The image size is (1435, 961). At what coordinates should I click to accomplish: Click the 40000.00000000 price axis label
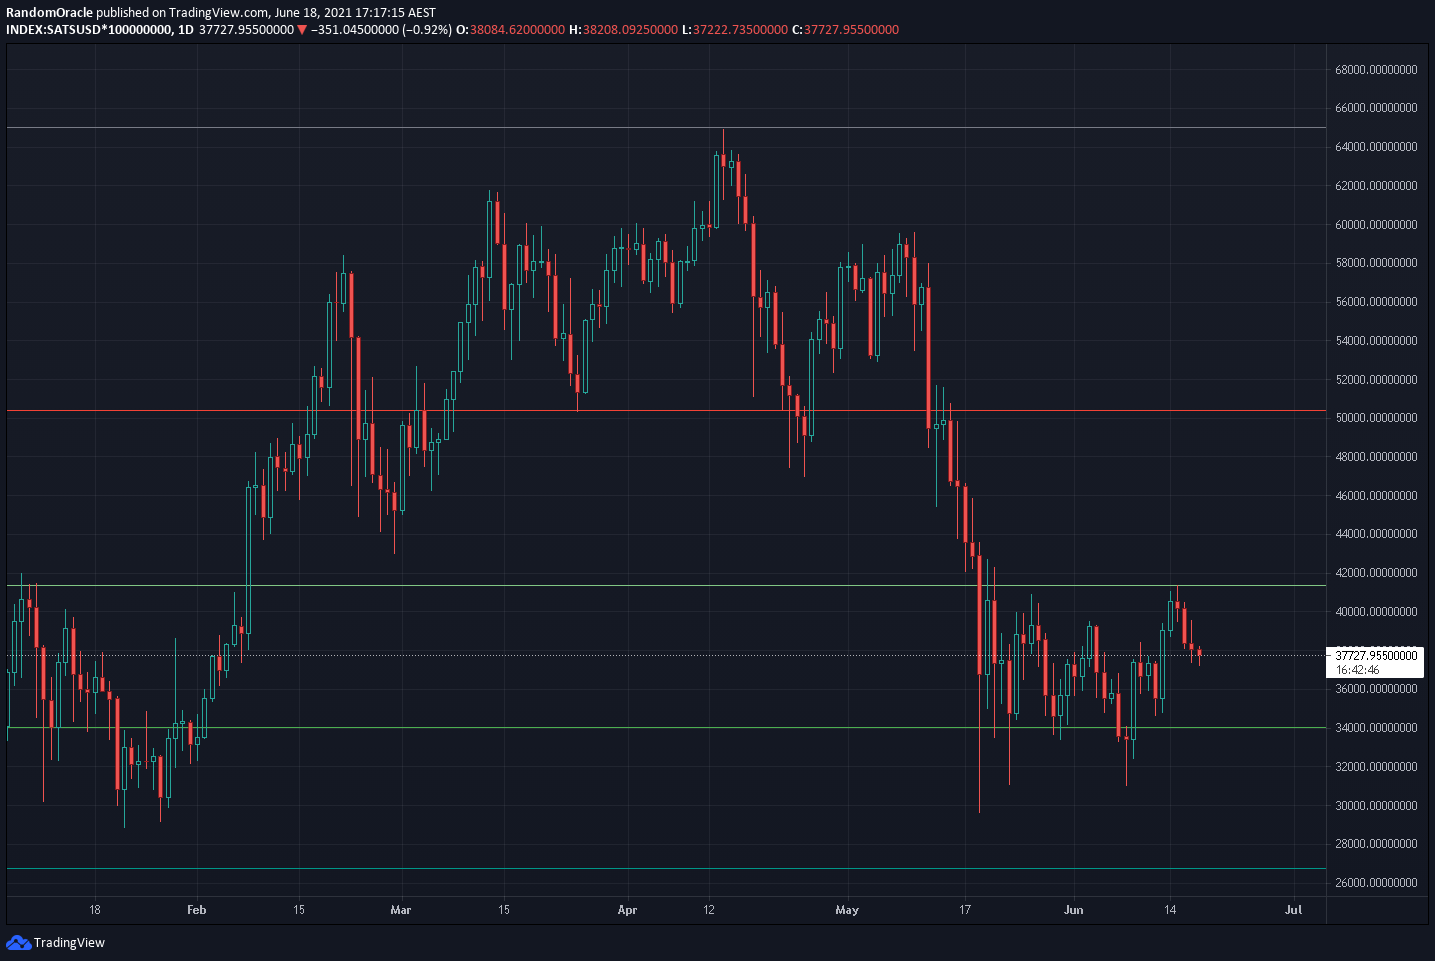click(1376, 612)
